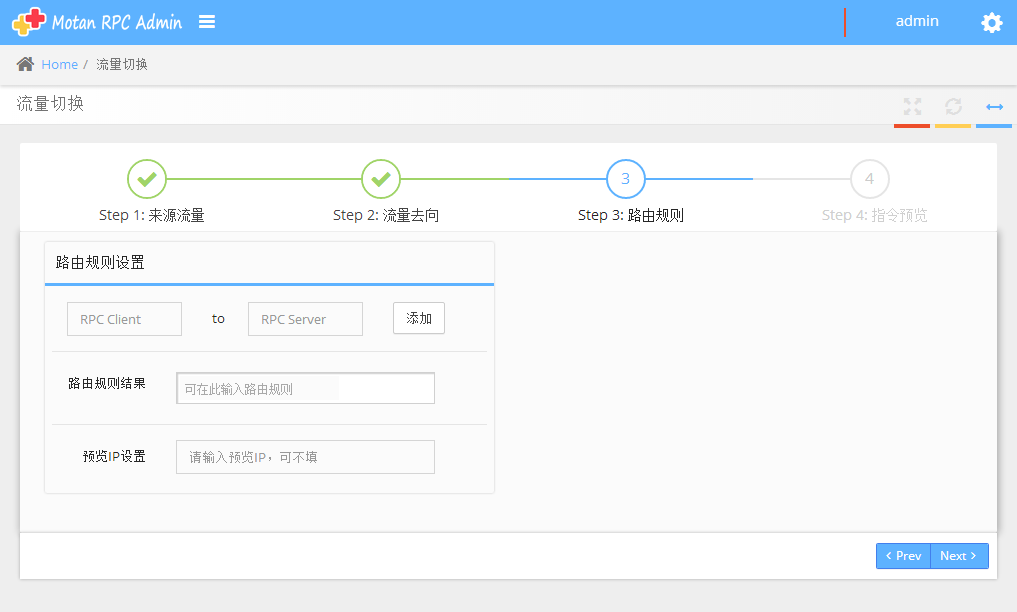Open the settings gear icon

[991, 23]
